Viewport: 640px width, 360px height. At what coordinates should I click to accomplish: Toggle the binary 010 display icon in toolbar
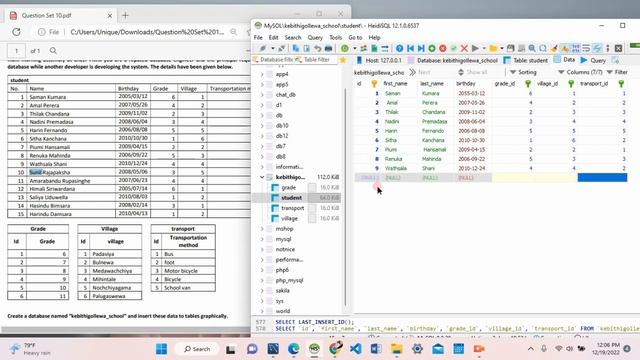(576, 49)
